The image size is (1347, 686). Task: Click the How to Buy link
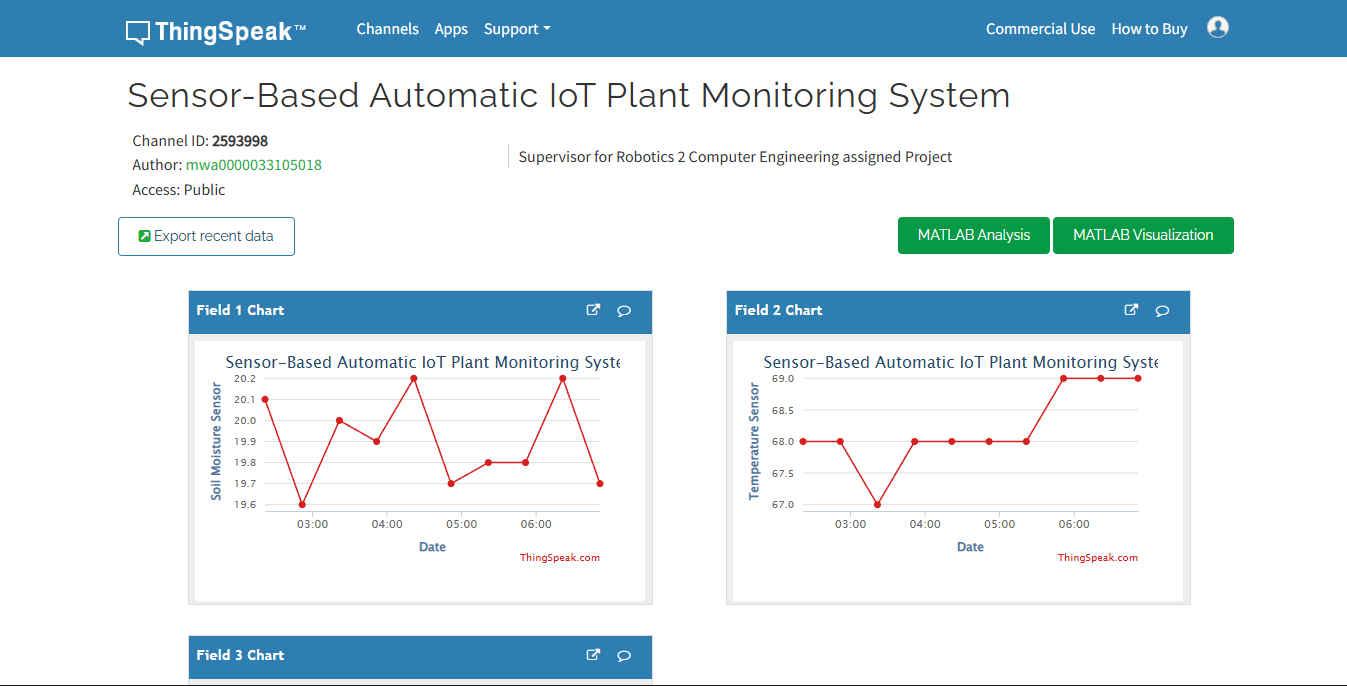pyautogui.click(x=1149, y=28)
